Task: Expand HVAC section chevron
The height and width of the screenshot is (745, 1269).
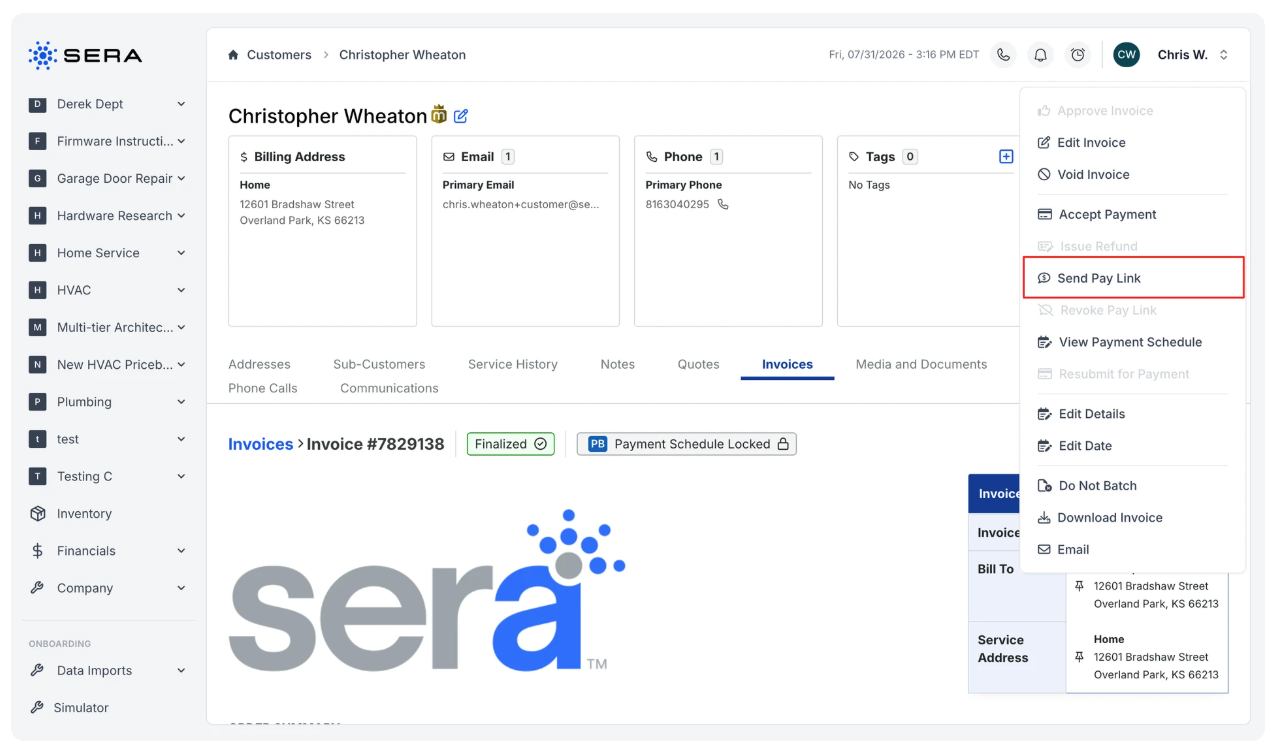Action: tap(181, 290)
